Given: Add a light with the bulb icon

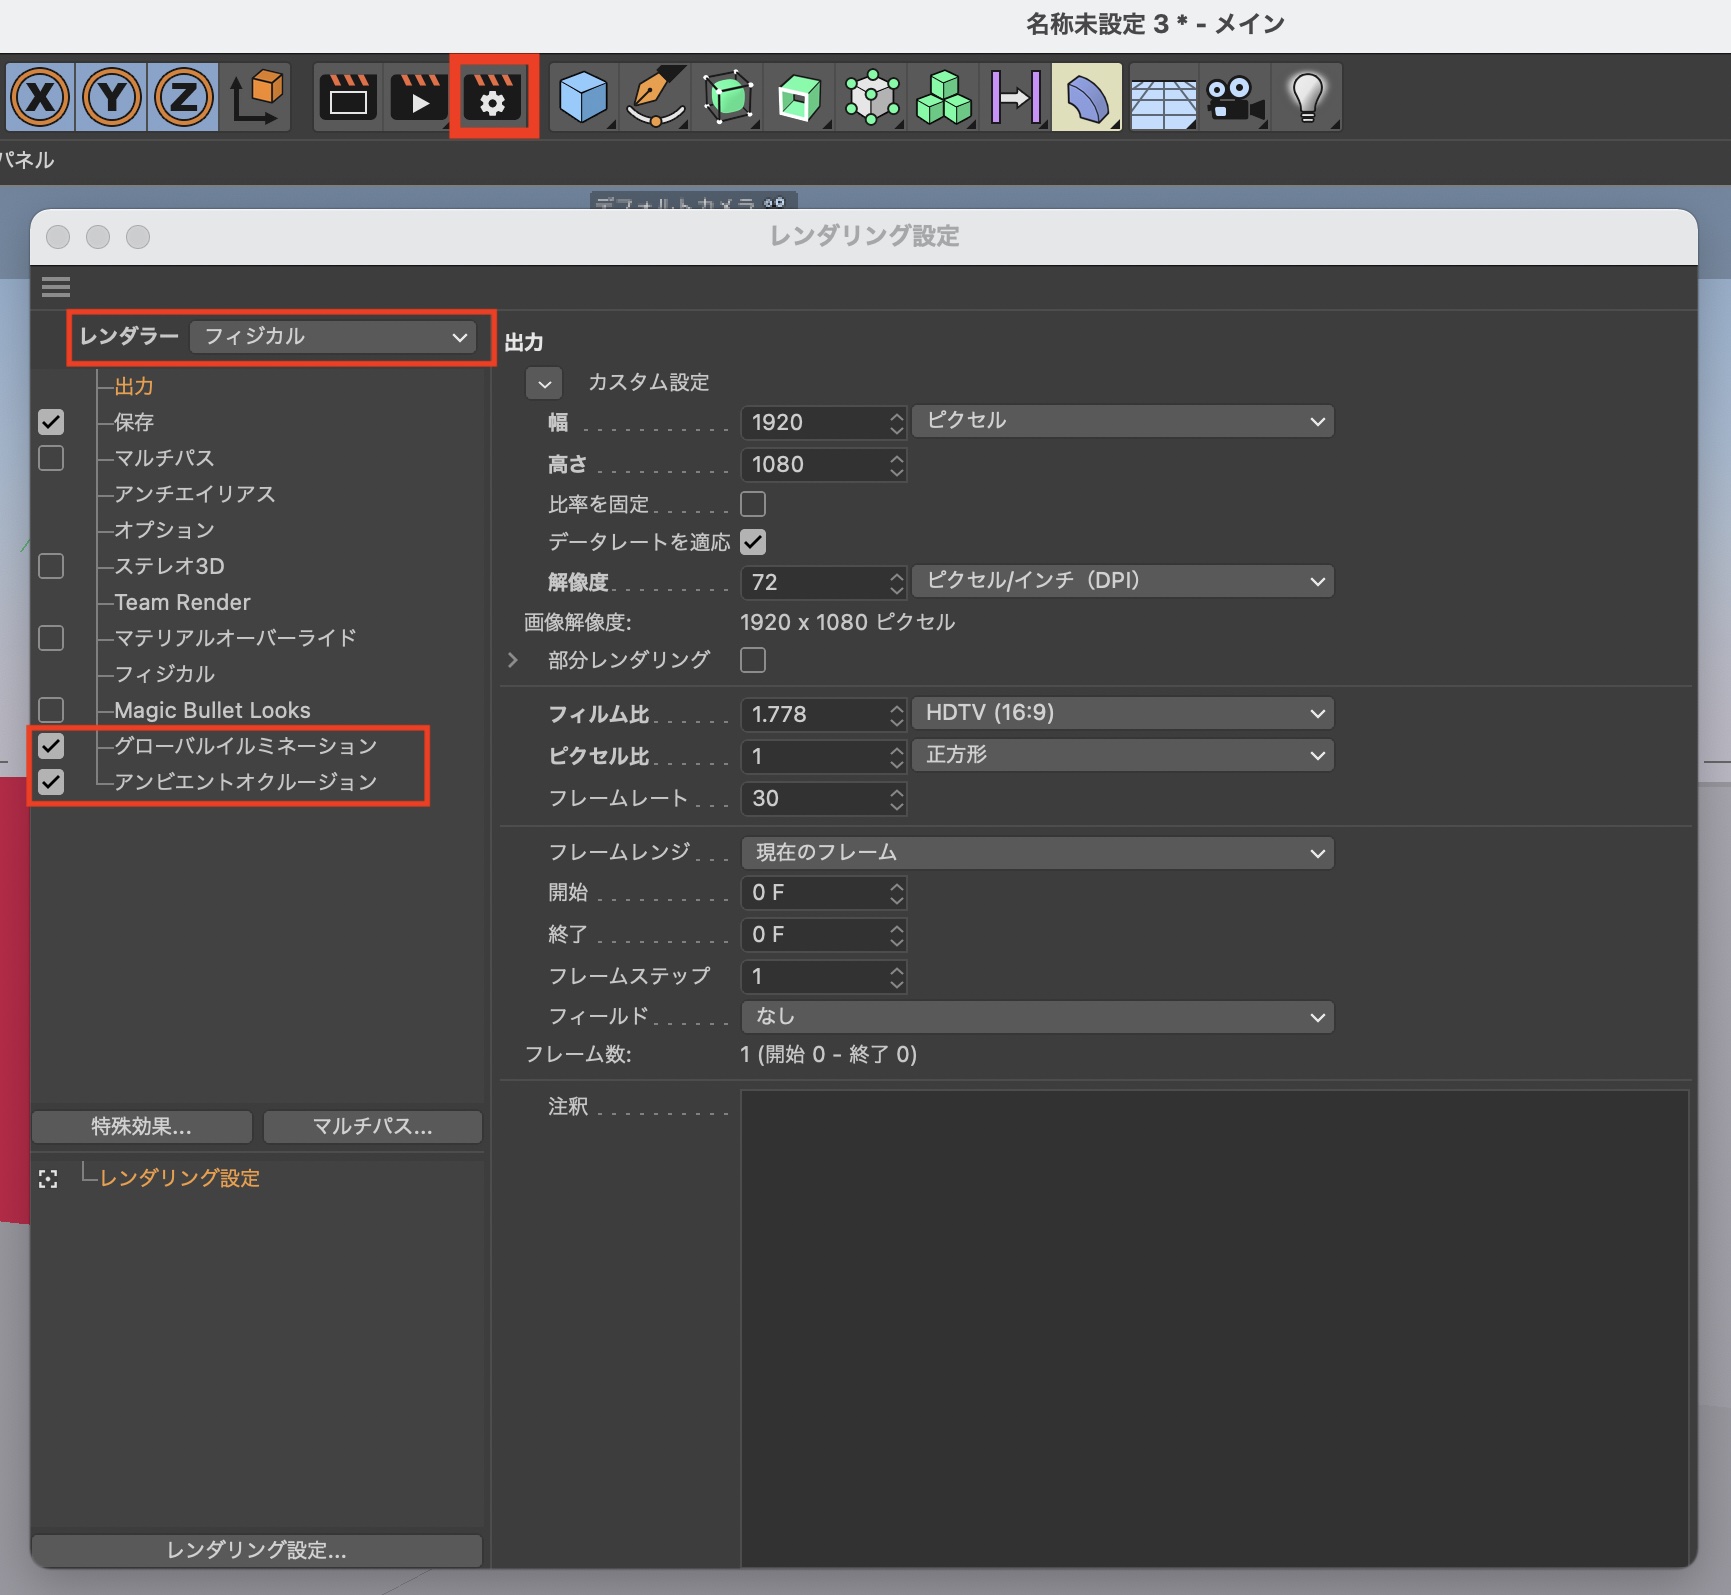Looking at the screenshot, I should coord(1307,97).
